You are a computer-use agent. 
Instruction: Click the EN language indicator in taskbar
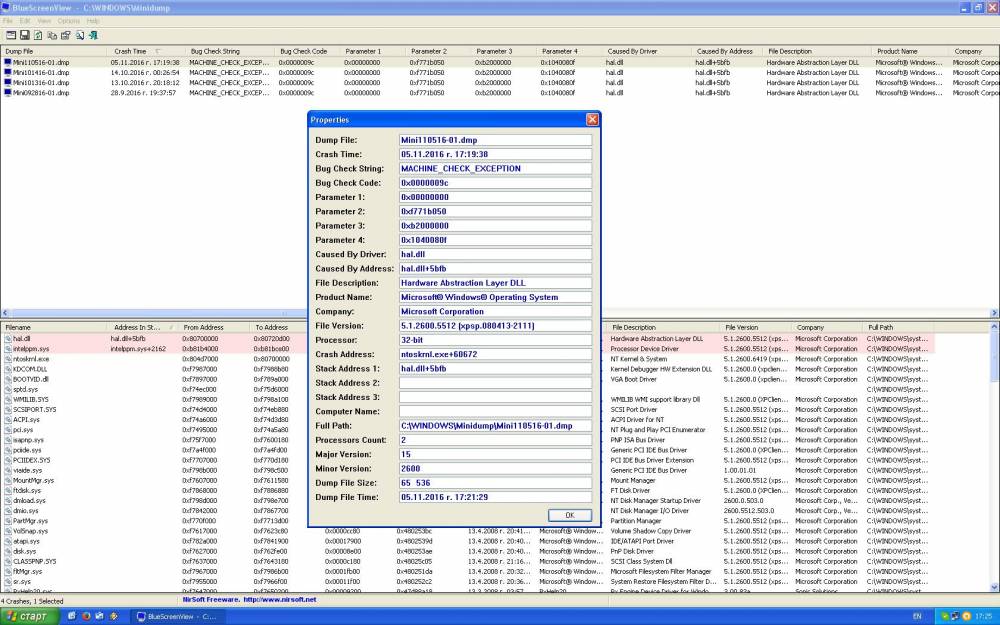pyautogui.click(x=917, y=616)
